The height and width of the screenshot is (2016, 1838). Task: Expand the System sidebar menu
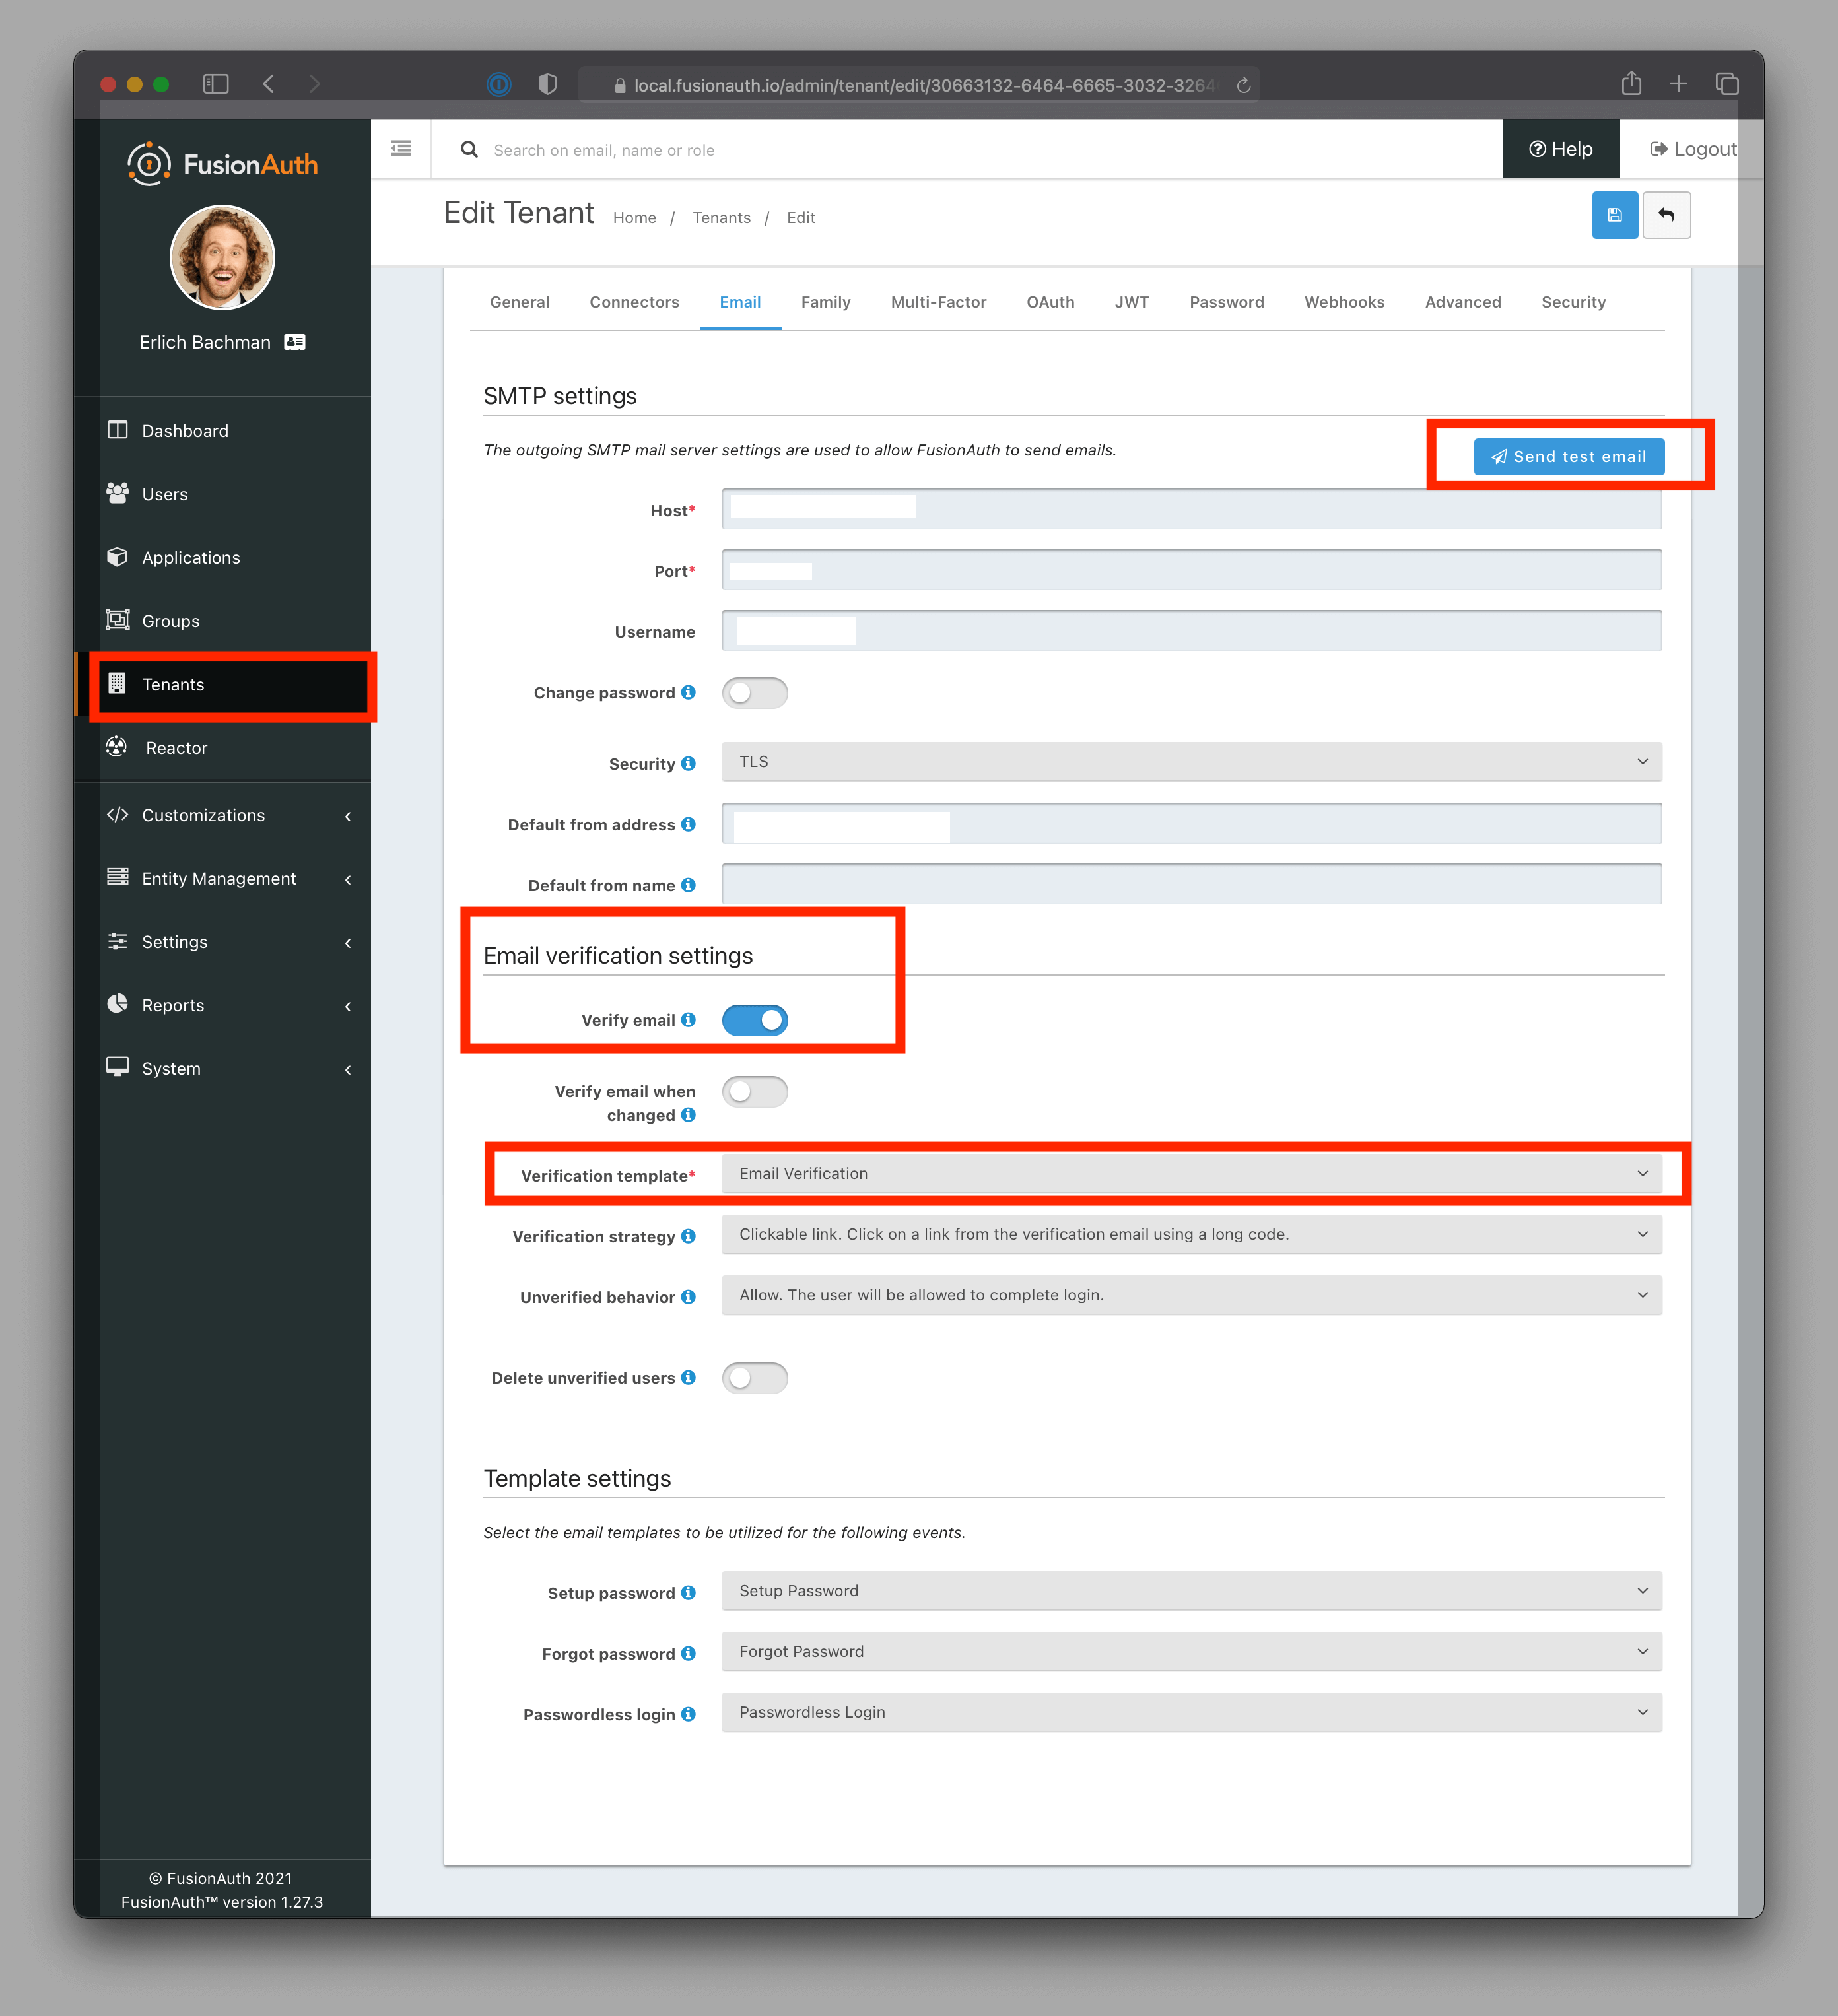[222, 1069]
